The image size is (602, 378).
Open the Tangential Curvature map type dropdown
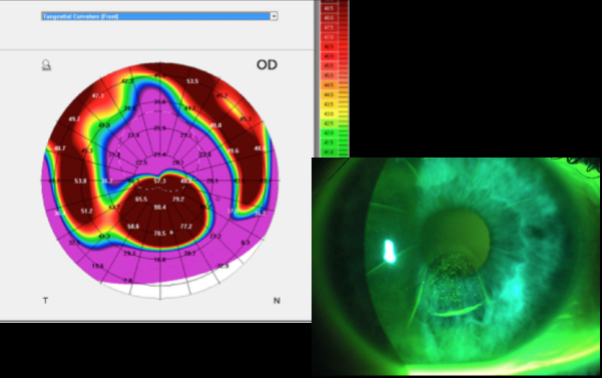tap(159, 16)
